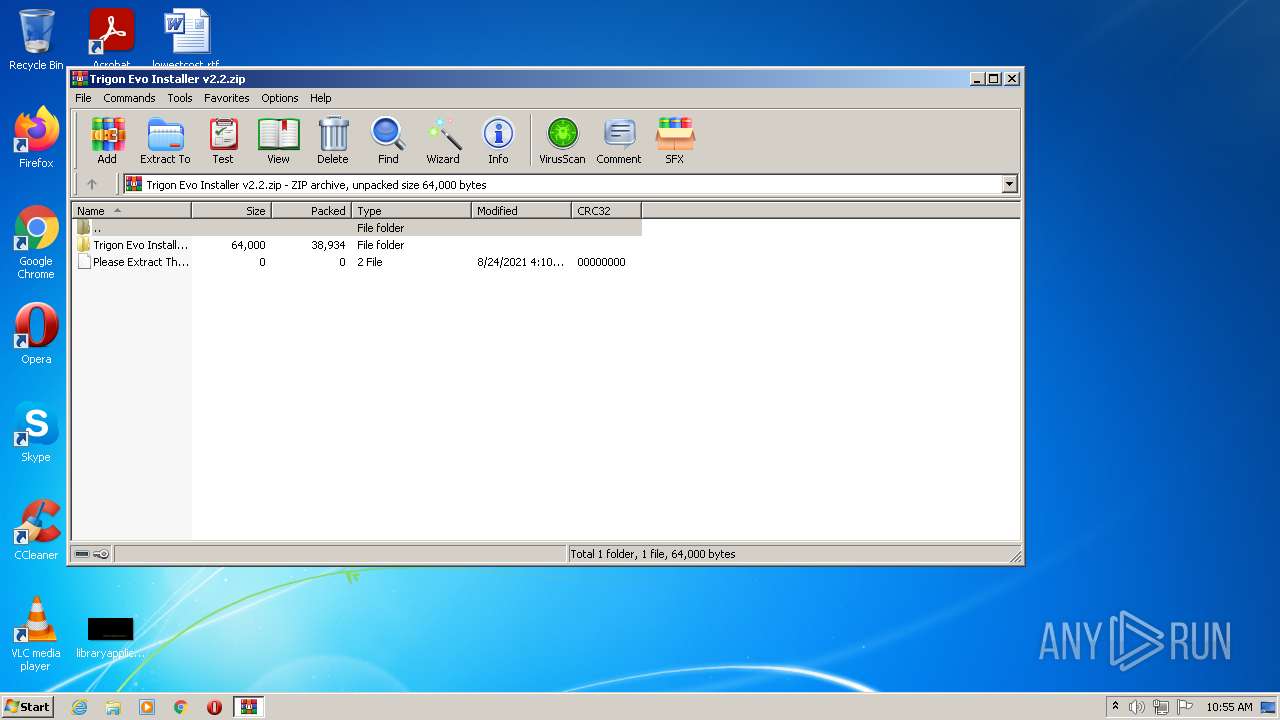Open the Start menu
1280x720 pixels.
coord(27,706)
